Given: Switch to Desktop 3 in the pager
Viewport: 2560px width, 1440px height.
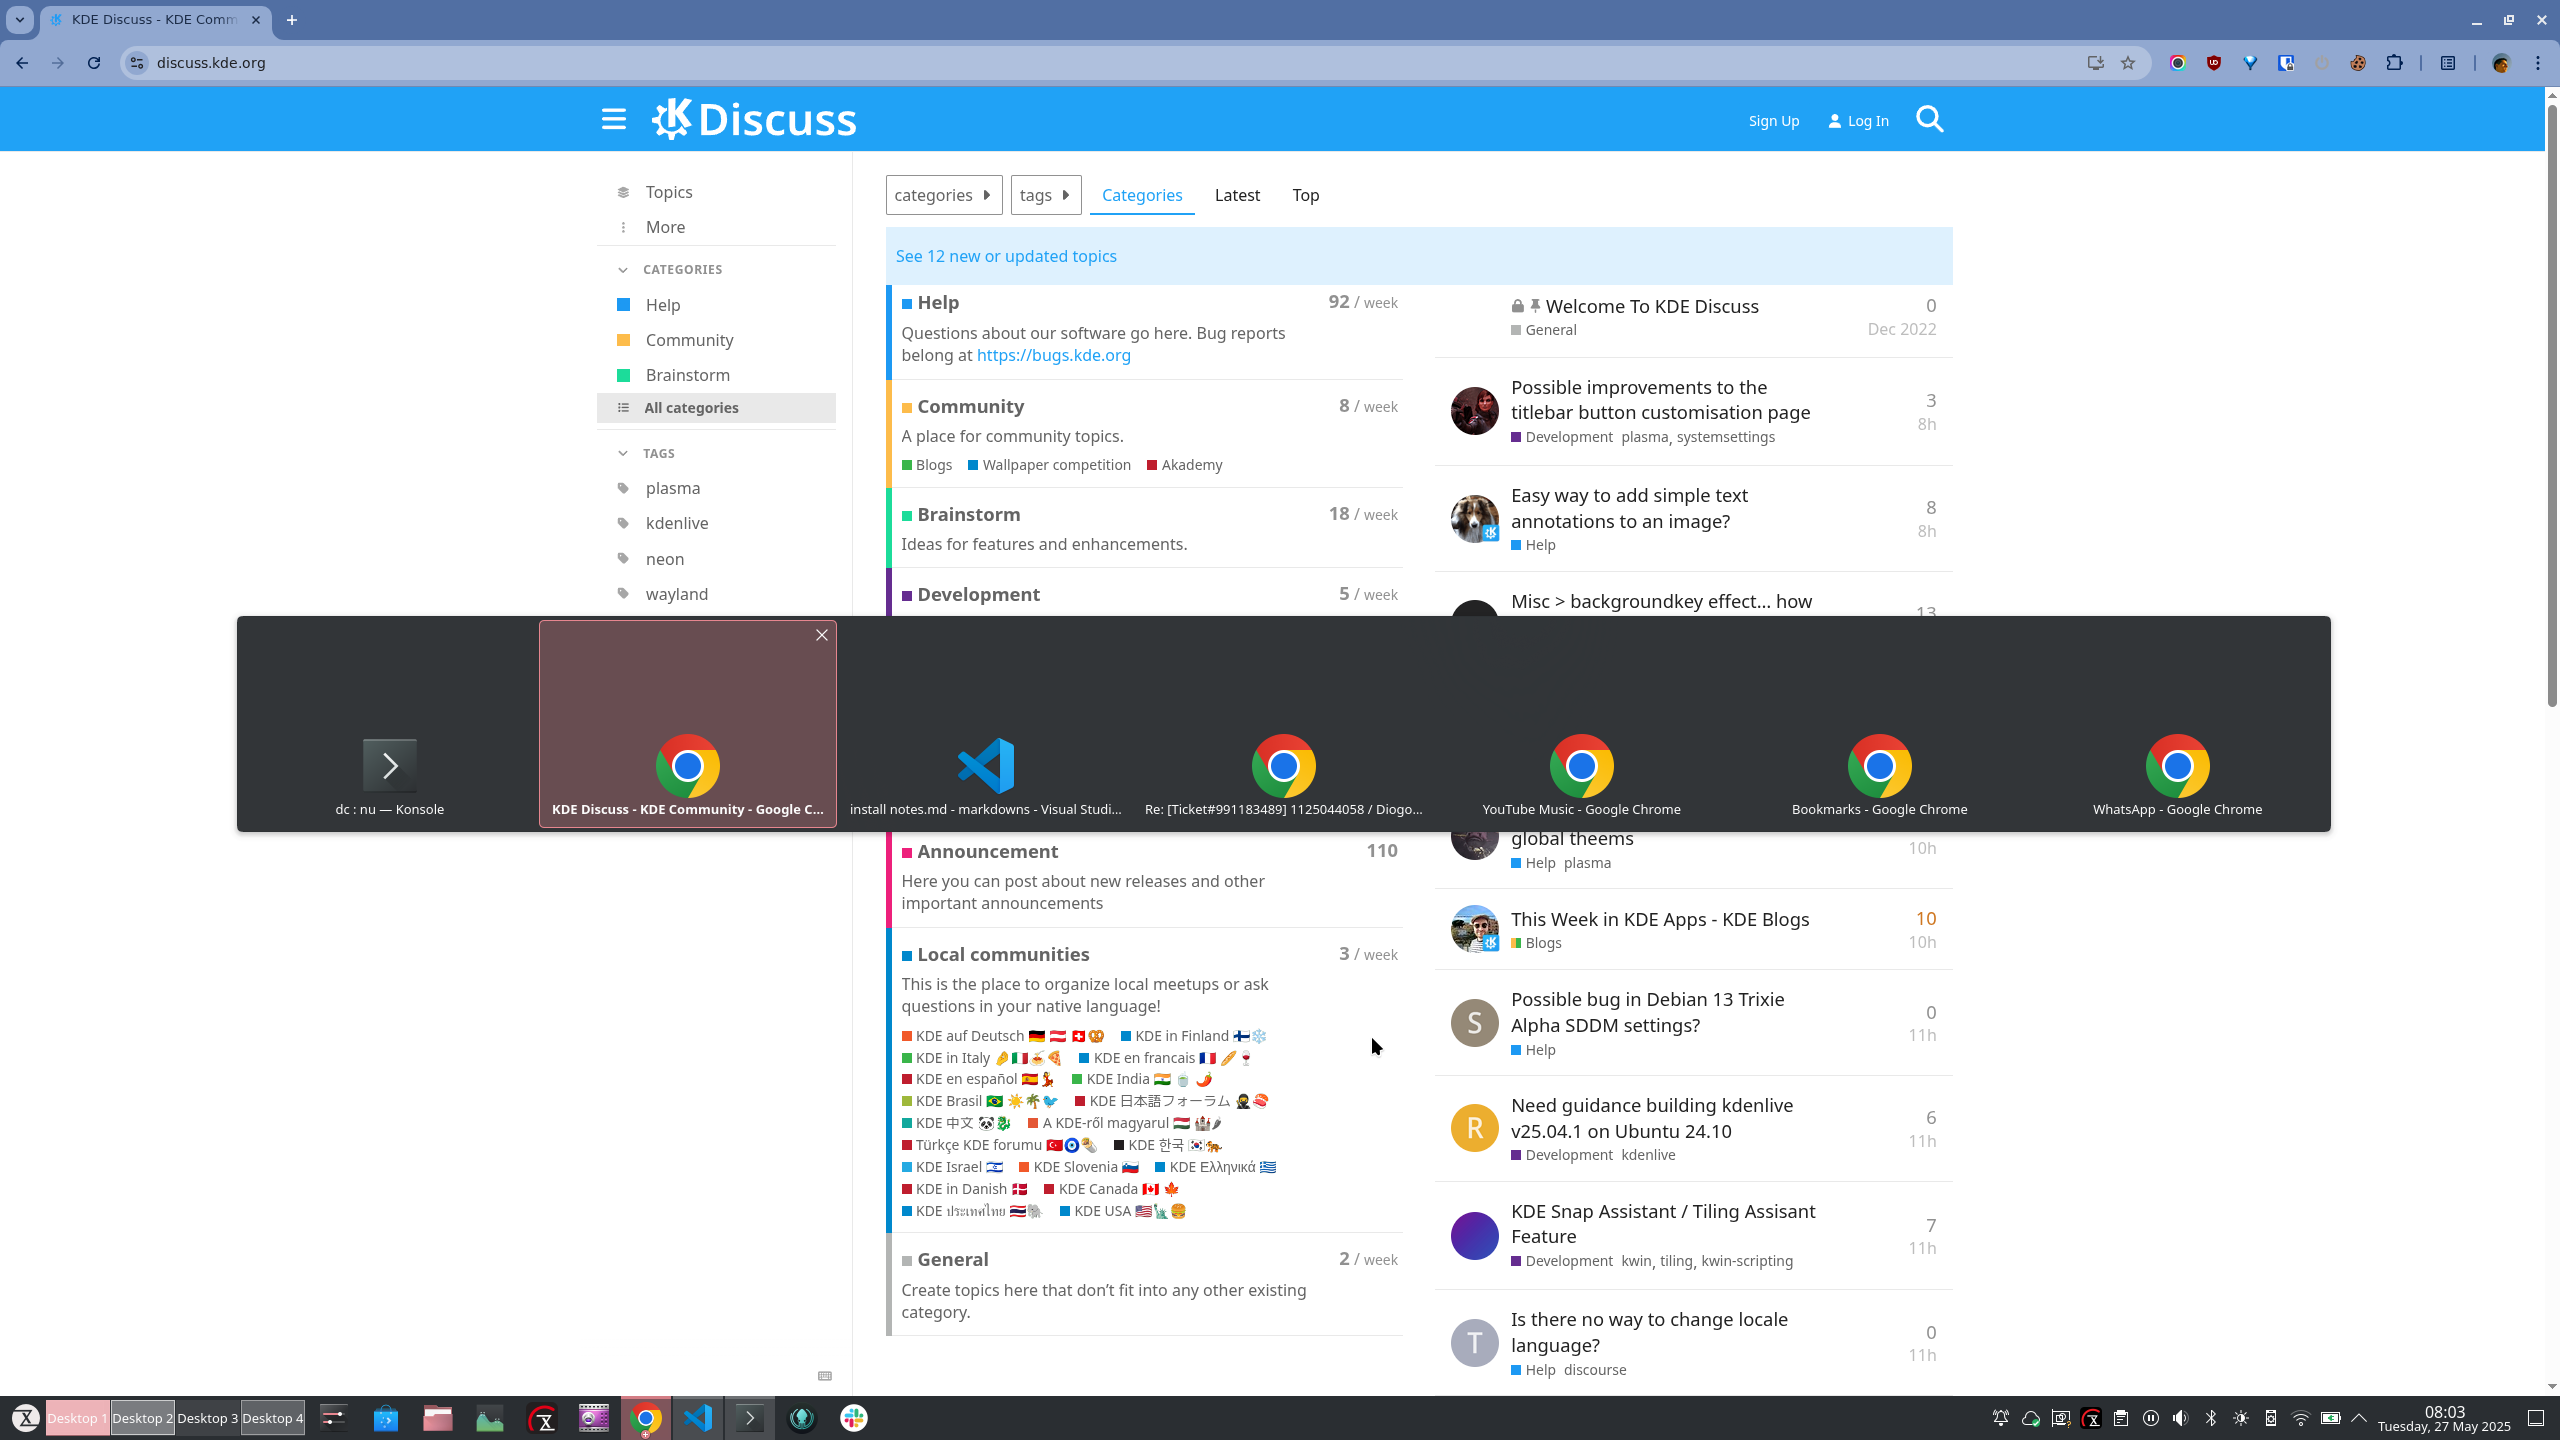Looking at the screenshot, I should (207, 1418).
